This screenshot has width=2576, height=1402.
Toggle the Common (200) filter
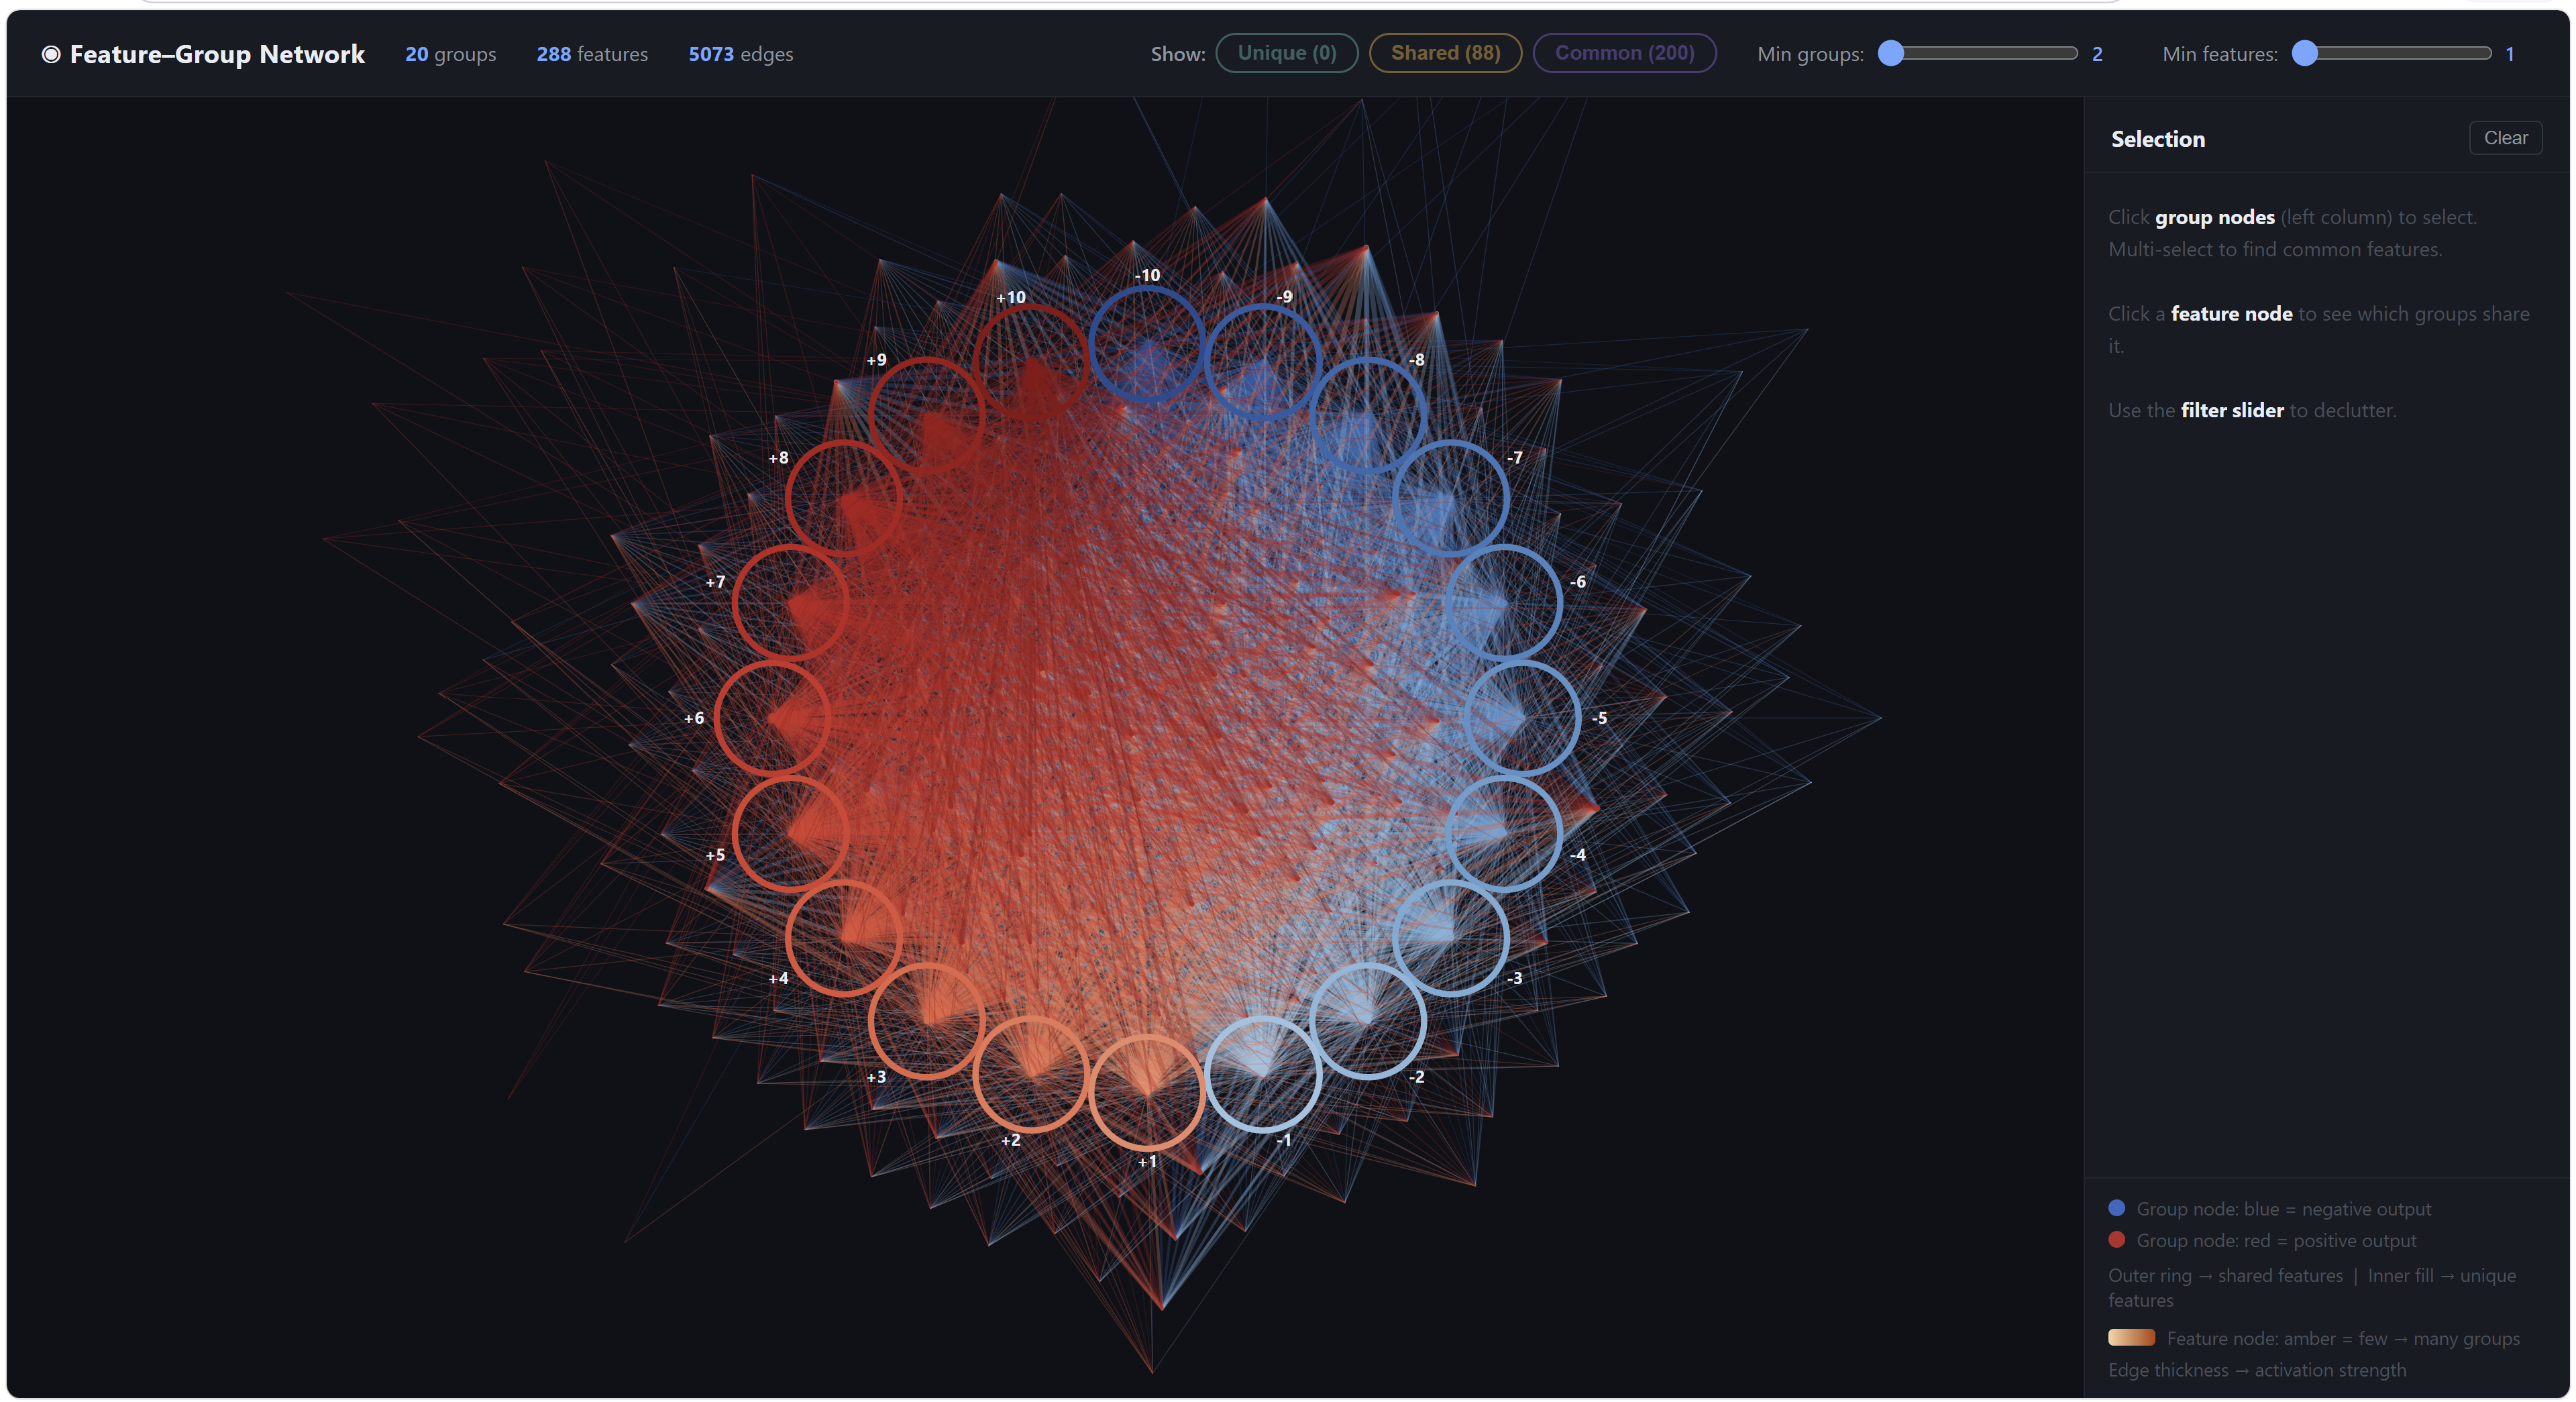coord(1624,53)
